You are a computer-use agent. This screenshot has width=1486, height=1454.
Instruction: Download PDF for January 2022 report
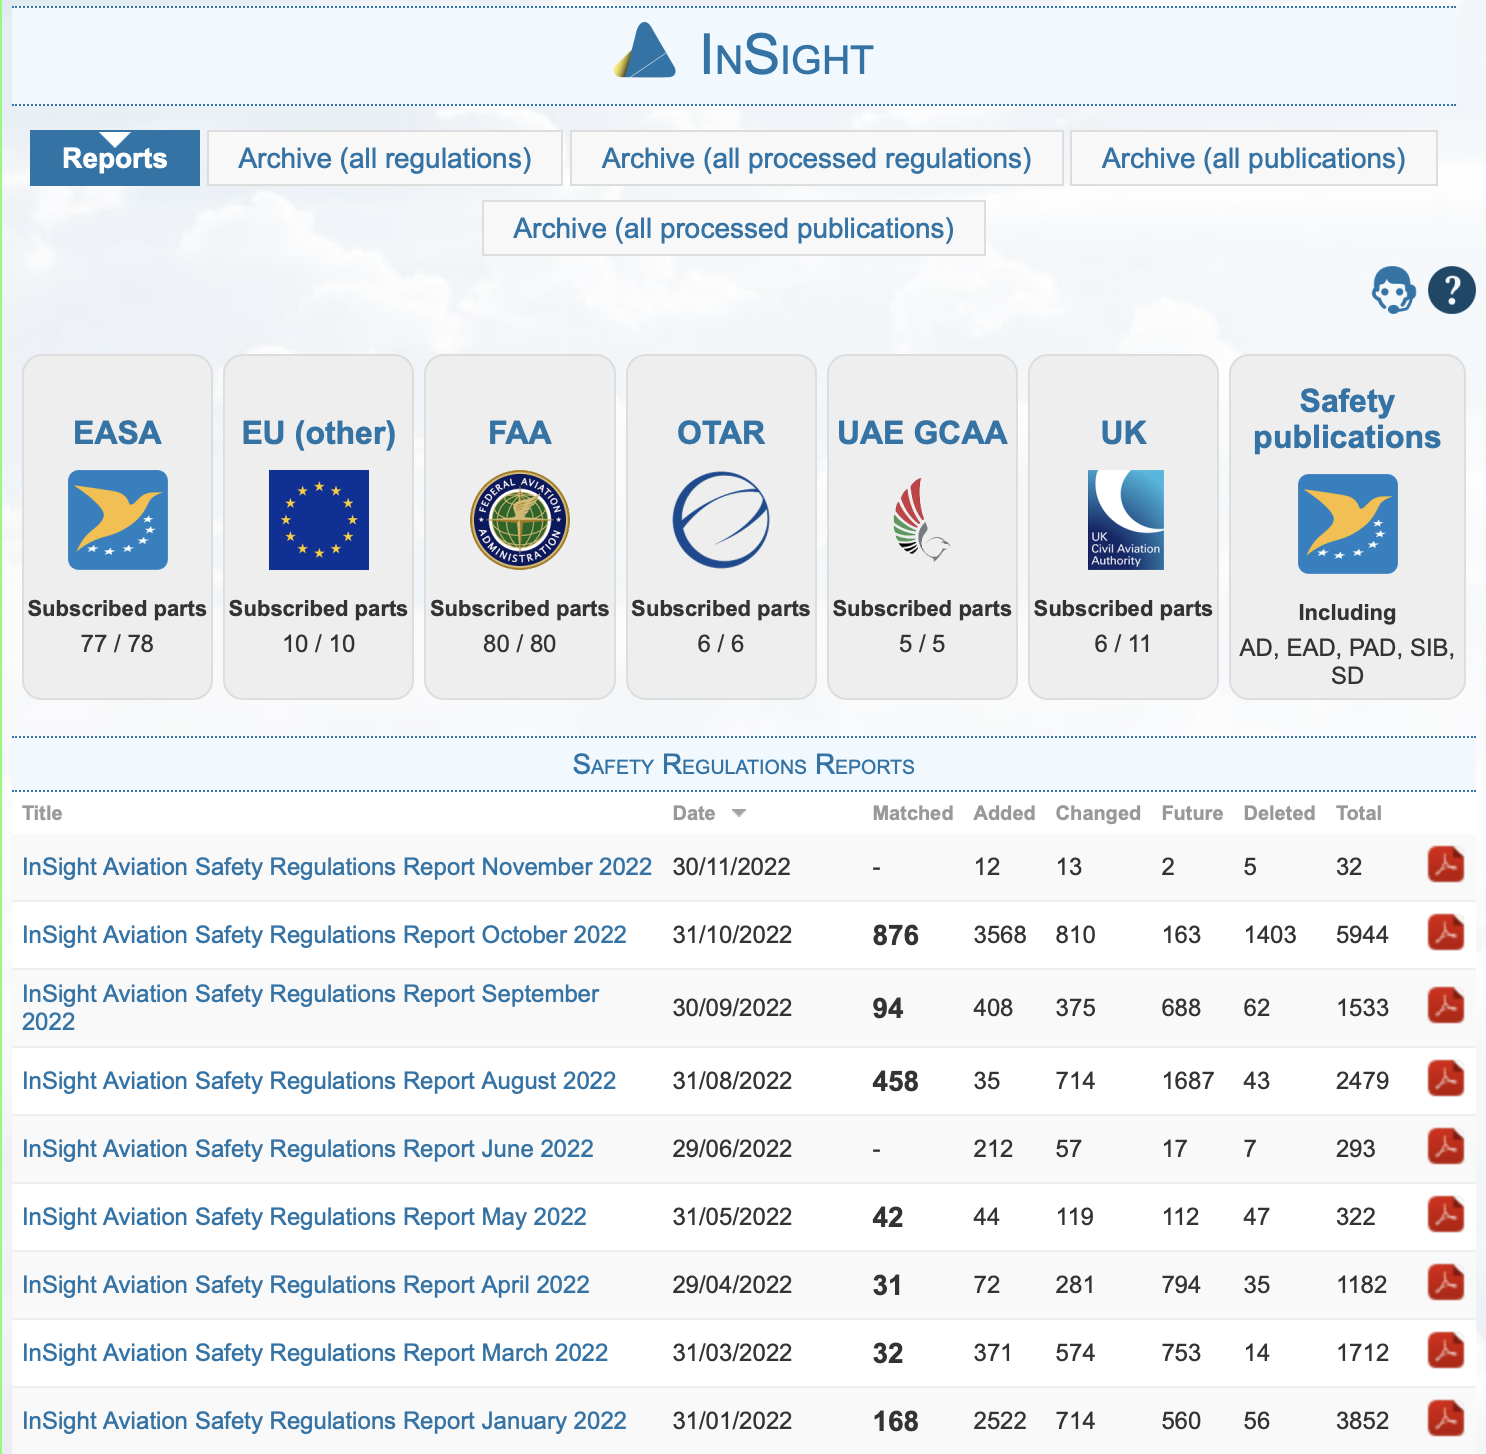(x=1446, y=1419)
